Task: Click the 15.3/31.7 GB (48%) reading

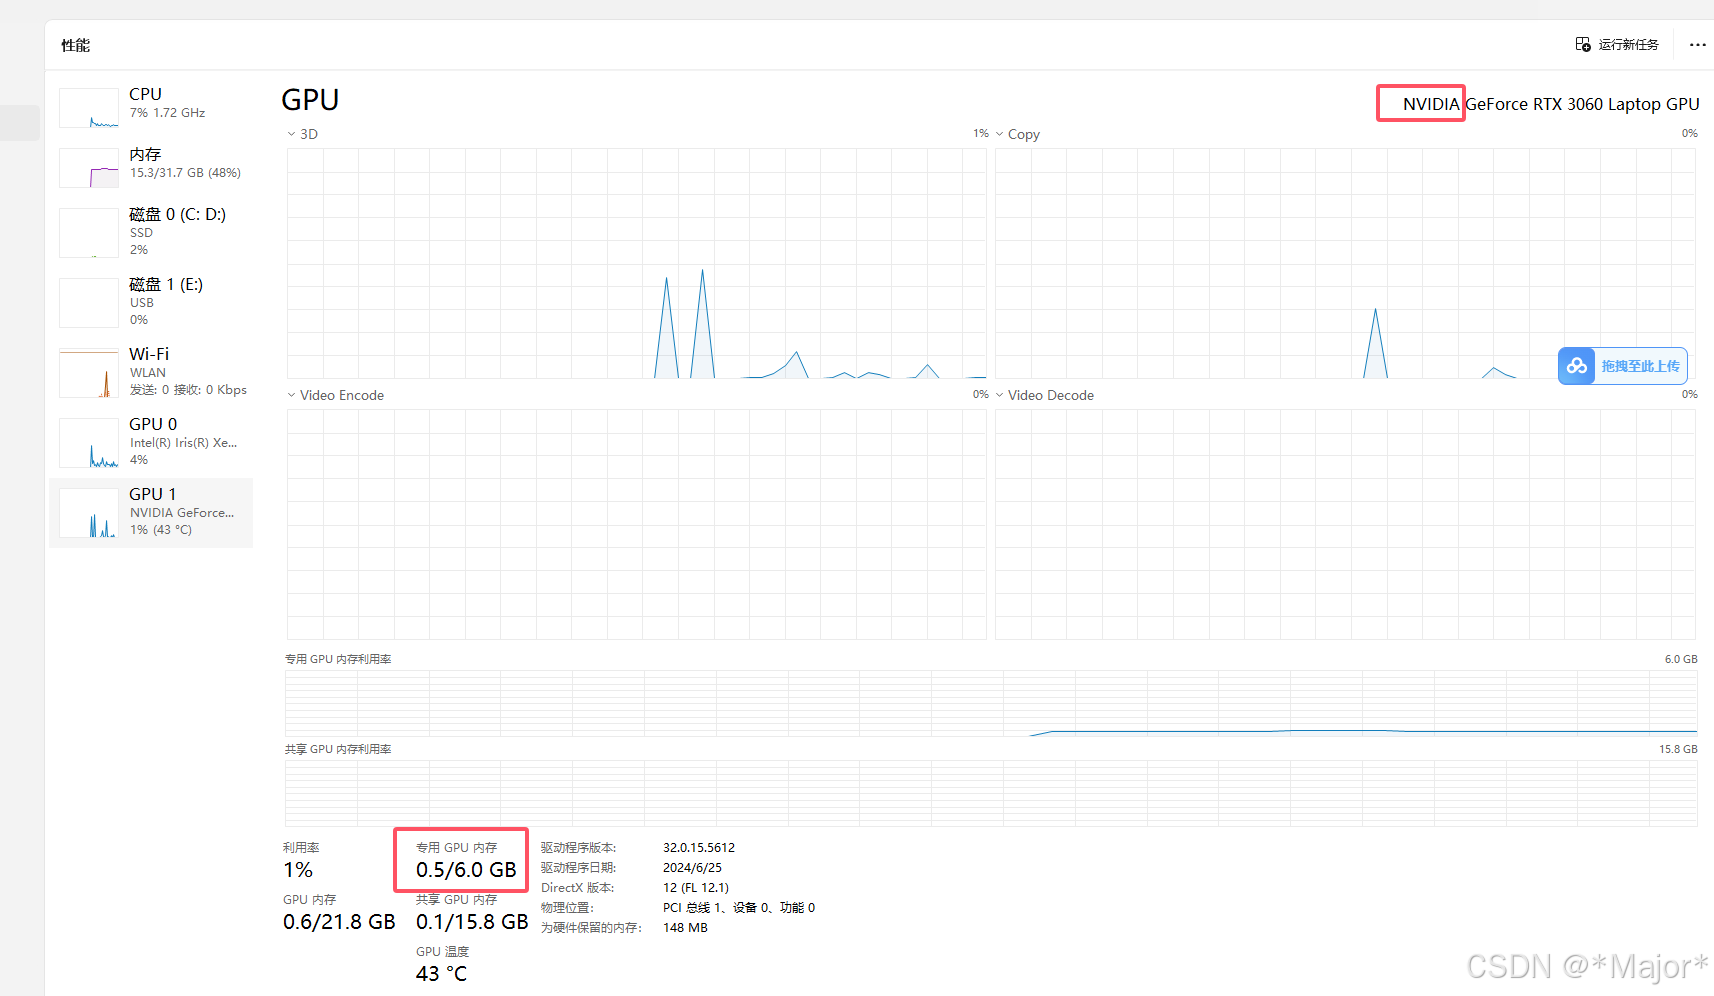Action: [x=185, y=173]
